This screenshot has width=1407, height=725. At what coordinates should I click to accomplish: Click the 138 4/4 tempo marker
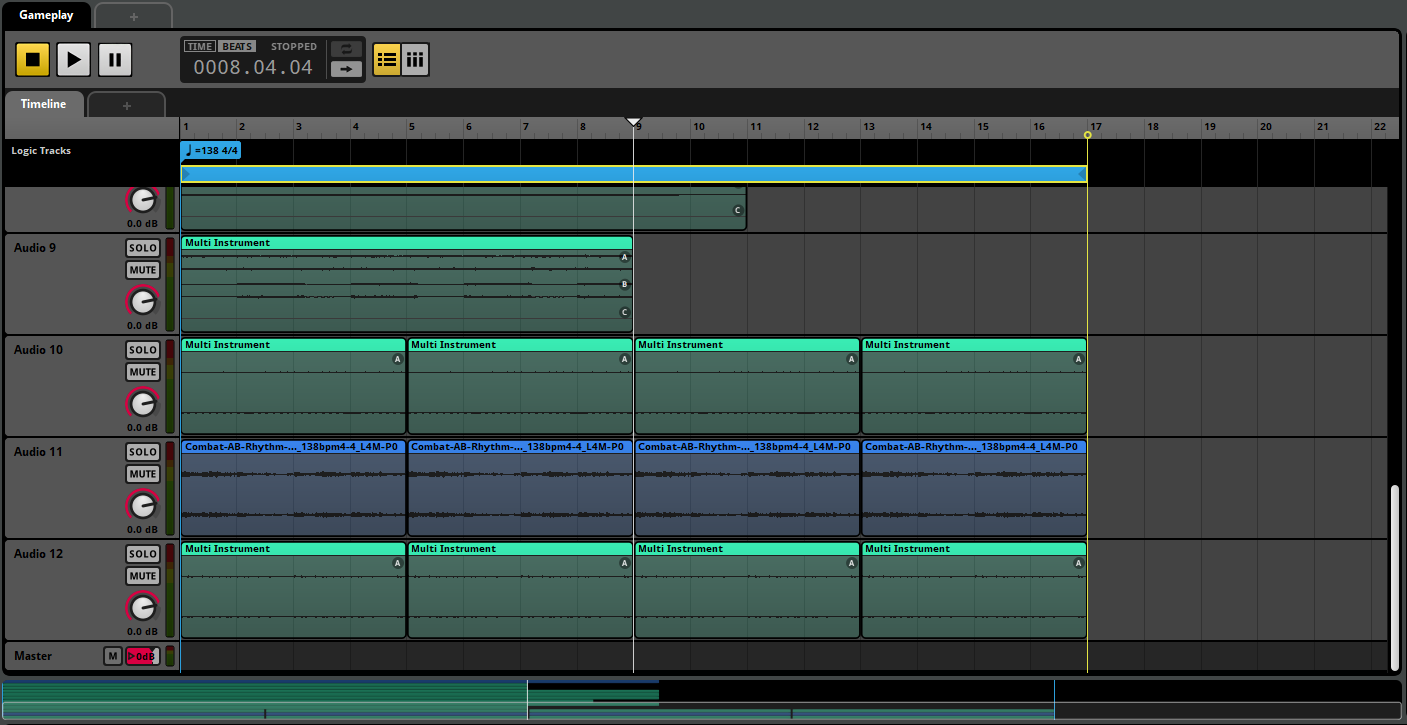211,150
